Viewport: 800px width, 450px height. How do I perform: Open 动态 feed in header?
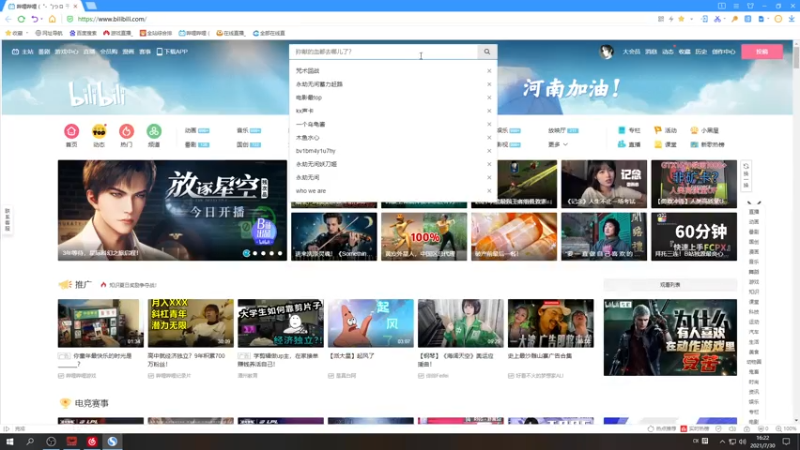(667, 52)
